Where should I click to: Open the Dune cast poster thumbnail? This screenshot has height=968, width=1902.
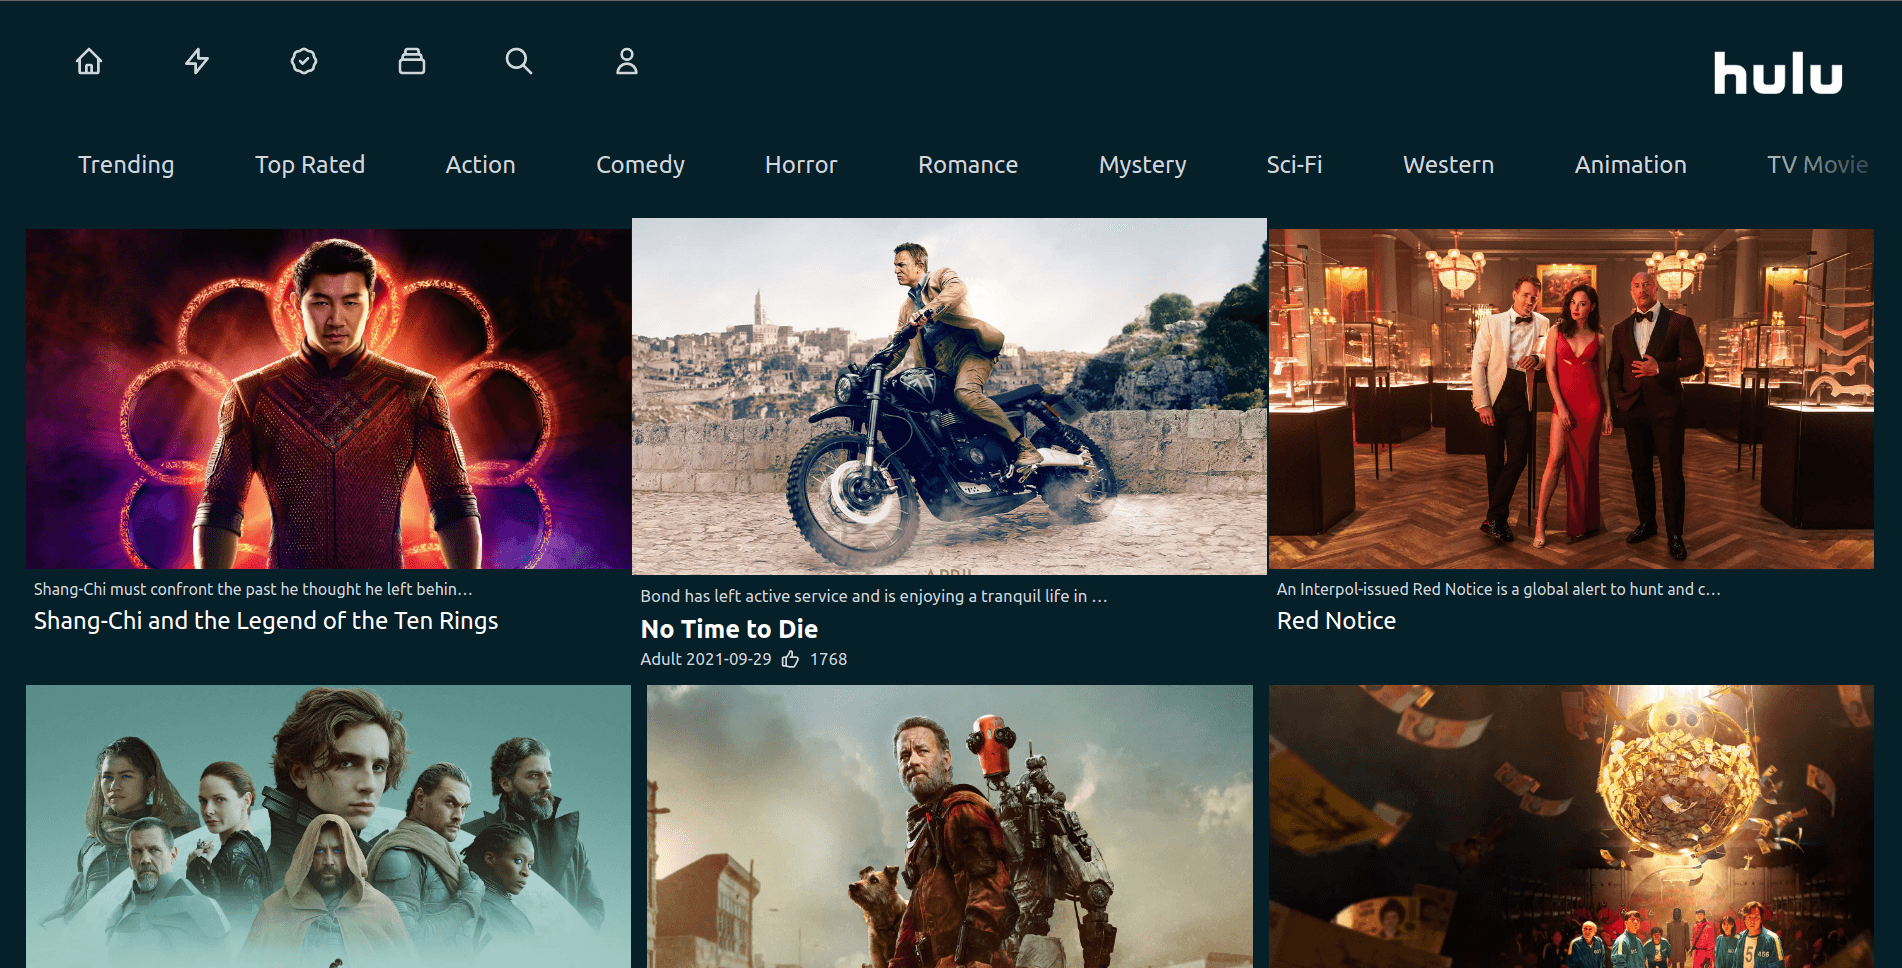click(328, 826)
